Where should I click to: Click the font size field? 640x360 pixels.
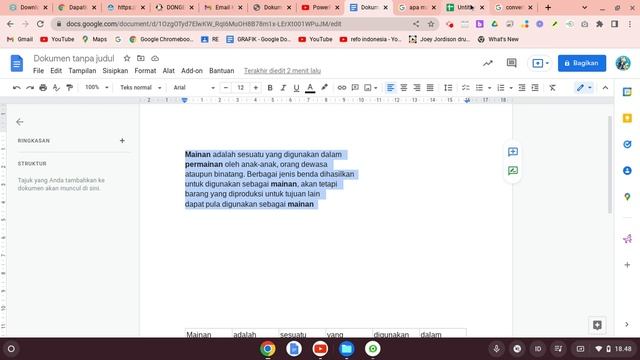[241, 87]
